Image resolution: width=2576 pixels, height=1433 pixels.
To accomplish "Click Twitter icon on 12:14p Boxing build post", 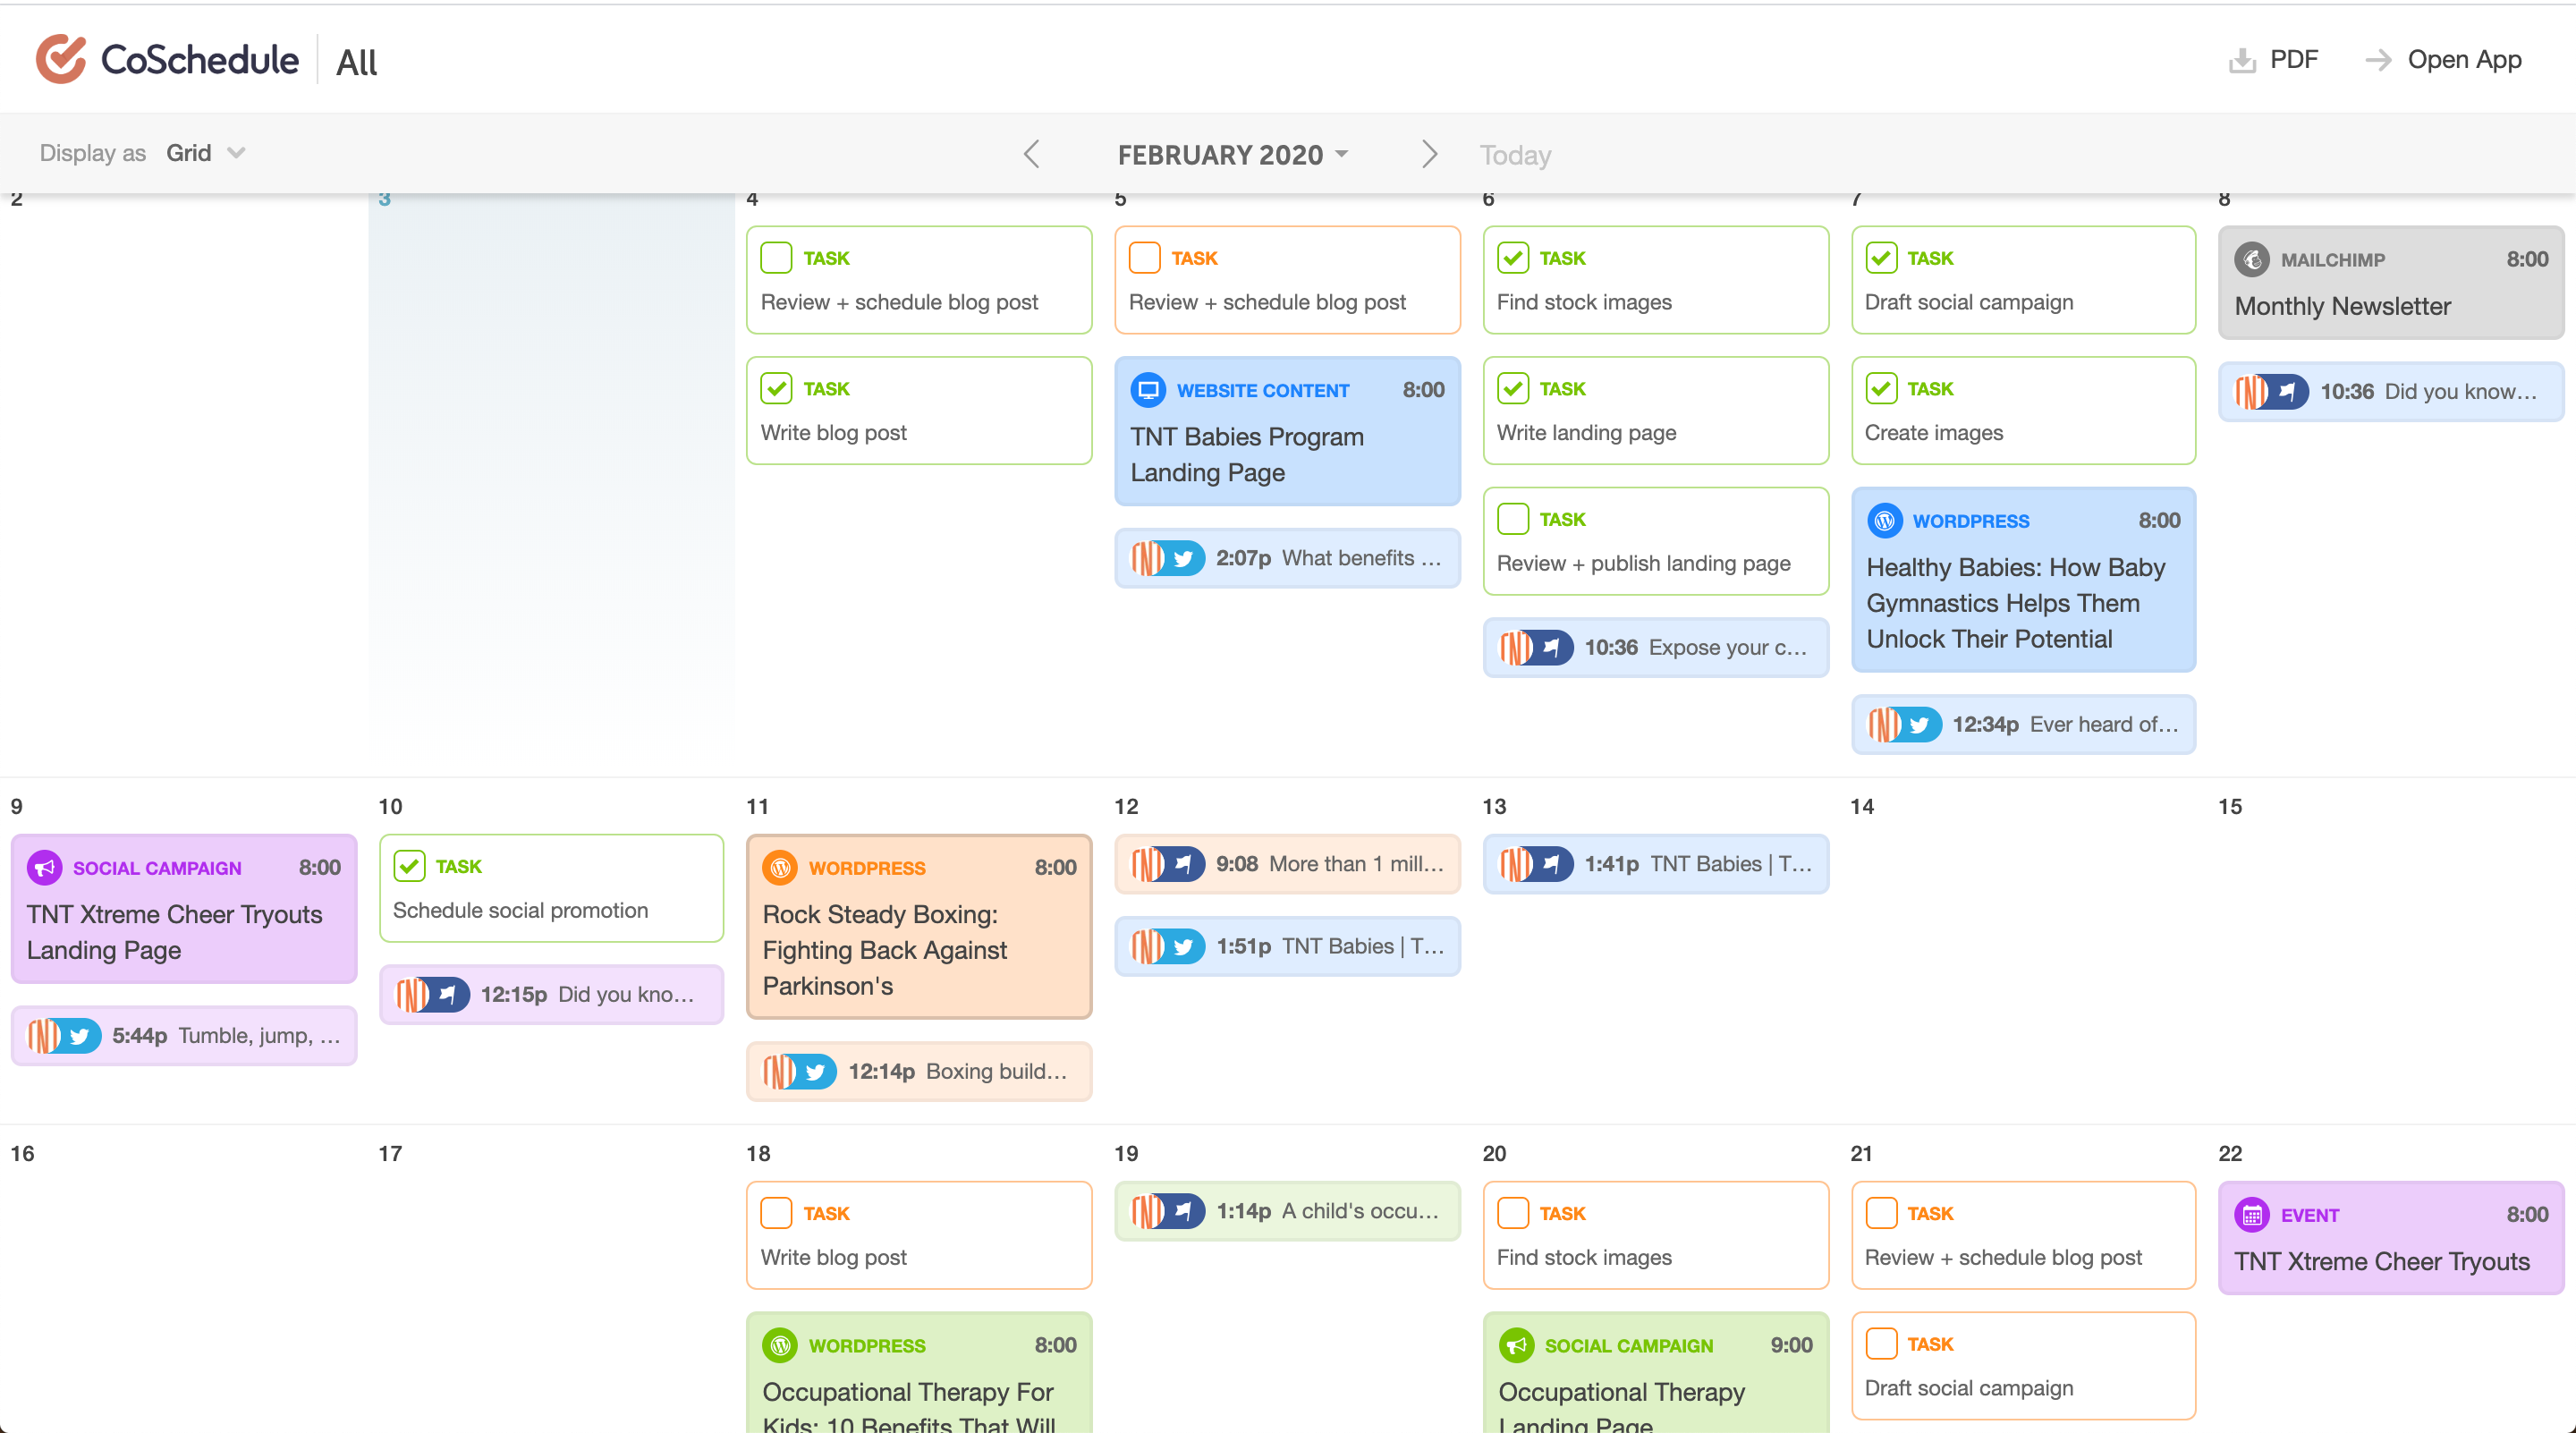I will (816, 1071).
